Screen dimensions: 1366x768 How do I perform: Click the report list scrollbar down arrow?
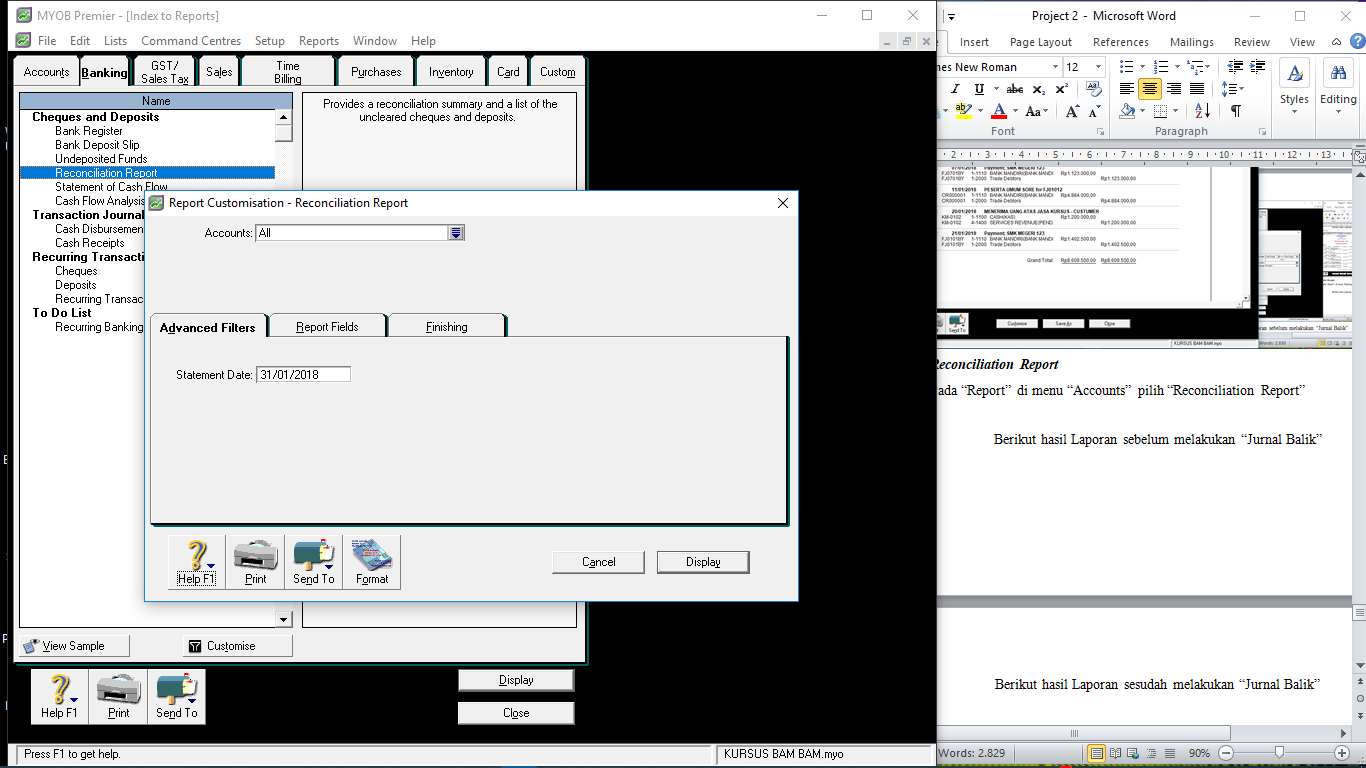(x=284, y=620)
